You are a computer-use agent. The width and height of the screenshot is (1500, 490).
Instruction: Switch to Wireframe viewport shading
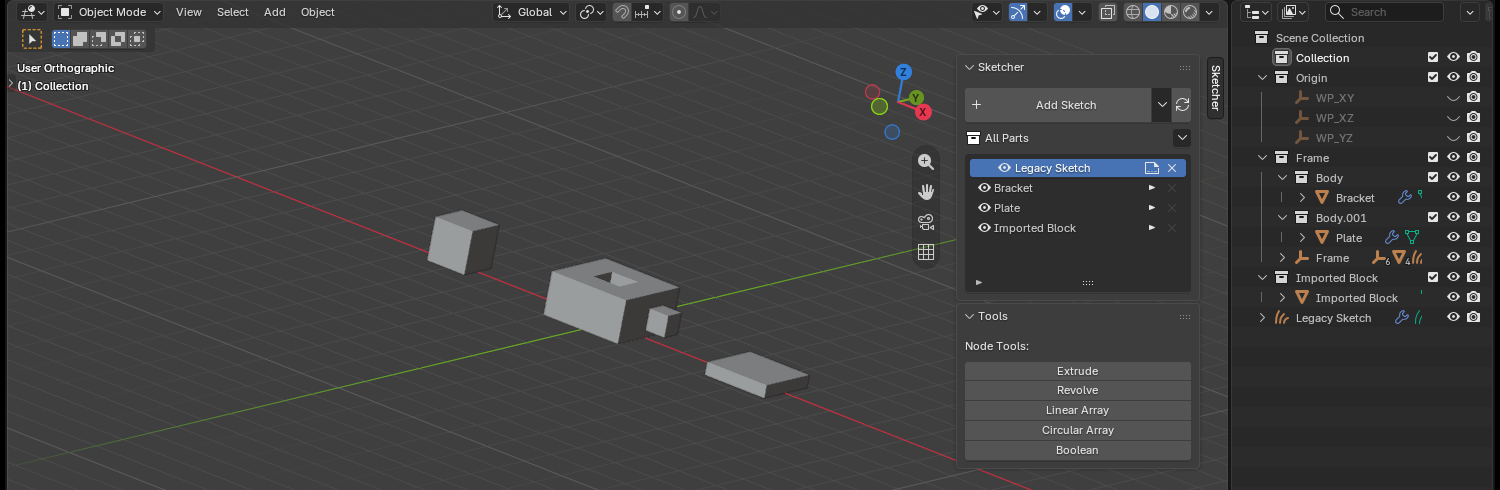(x=1133, y=12)
